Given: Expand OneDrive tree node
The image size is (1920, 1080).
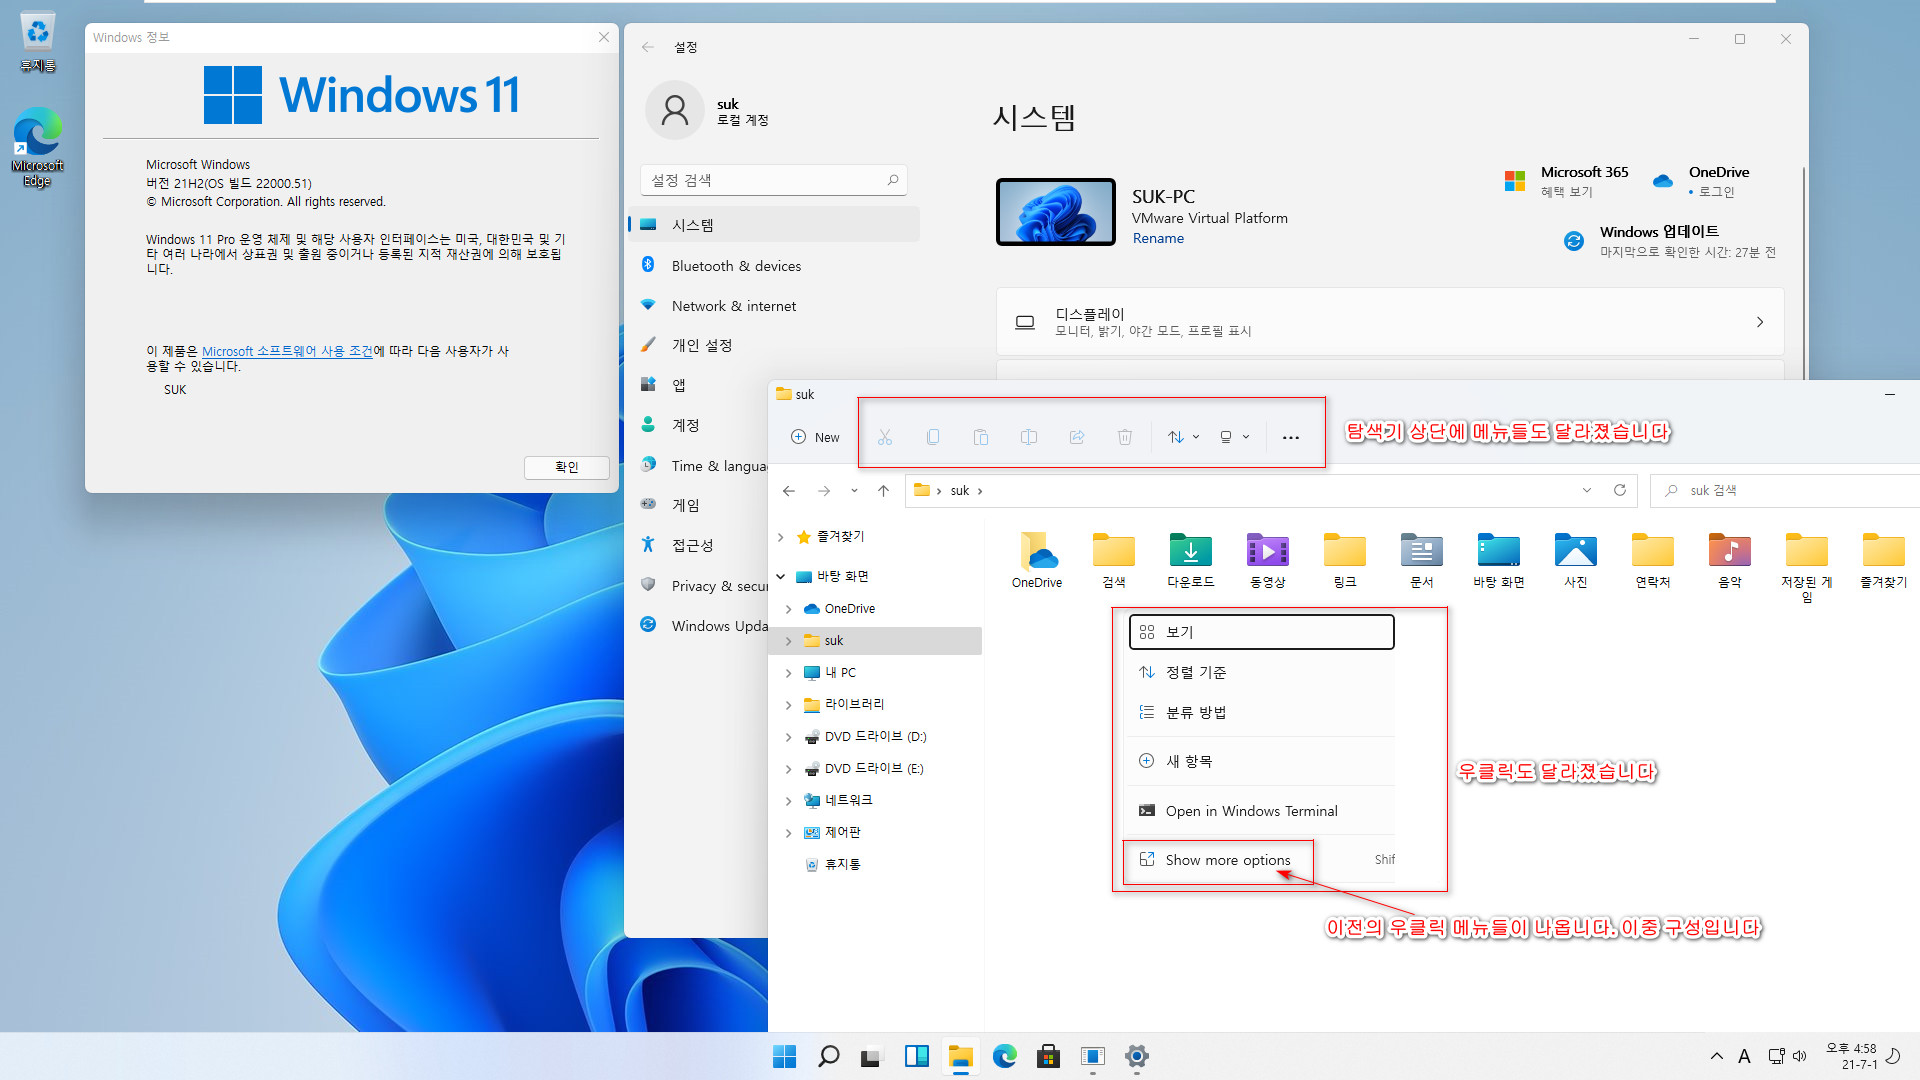Looking at the screenshot, I should coord(789,609).
